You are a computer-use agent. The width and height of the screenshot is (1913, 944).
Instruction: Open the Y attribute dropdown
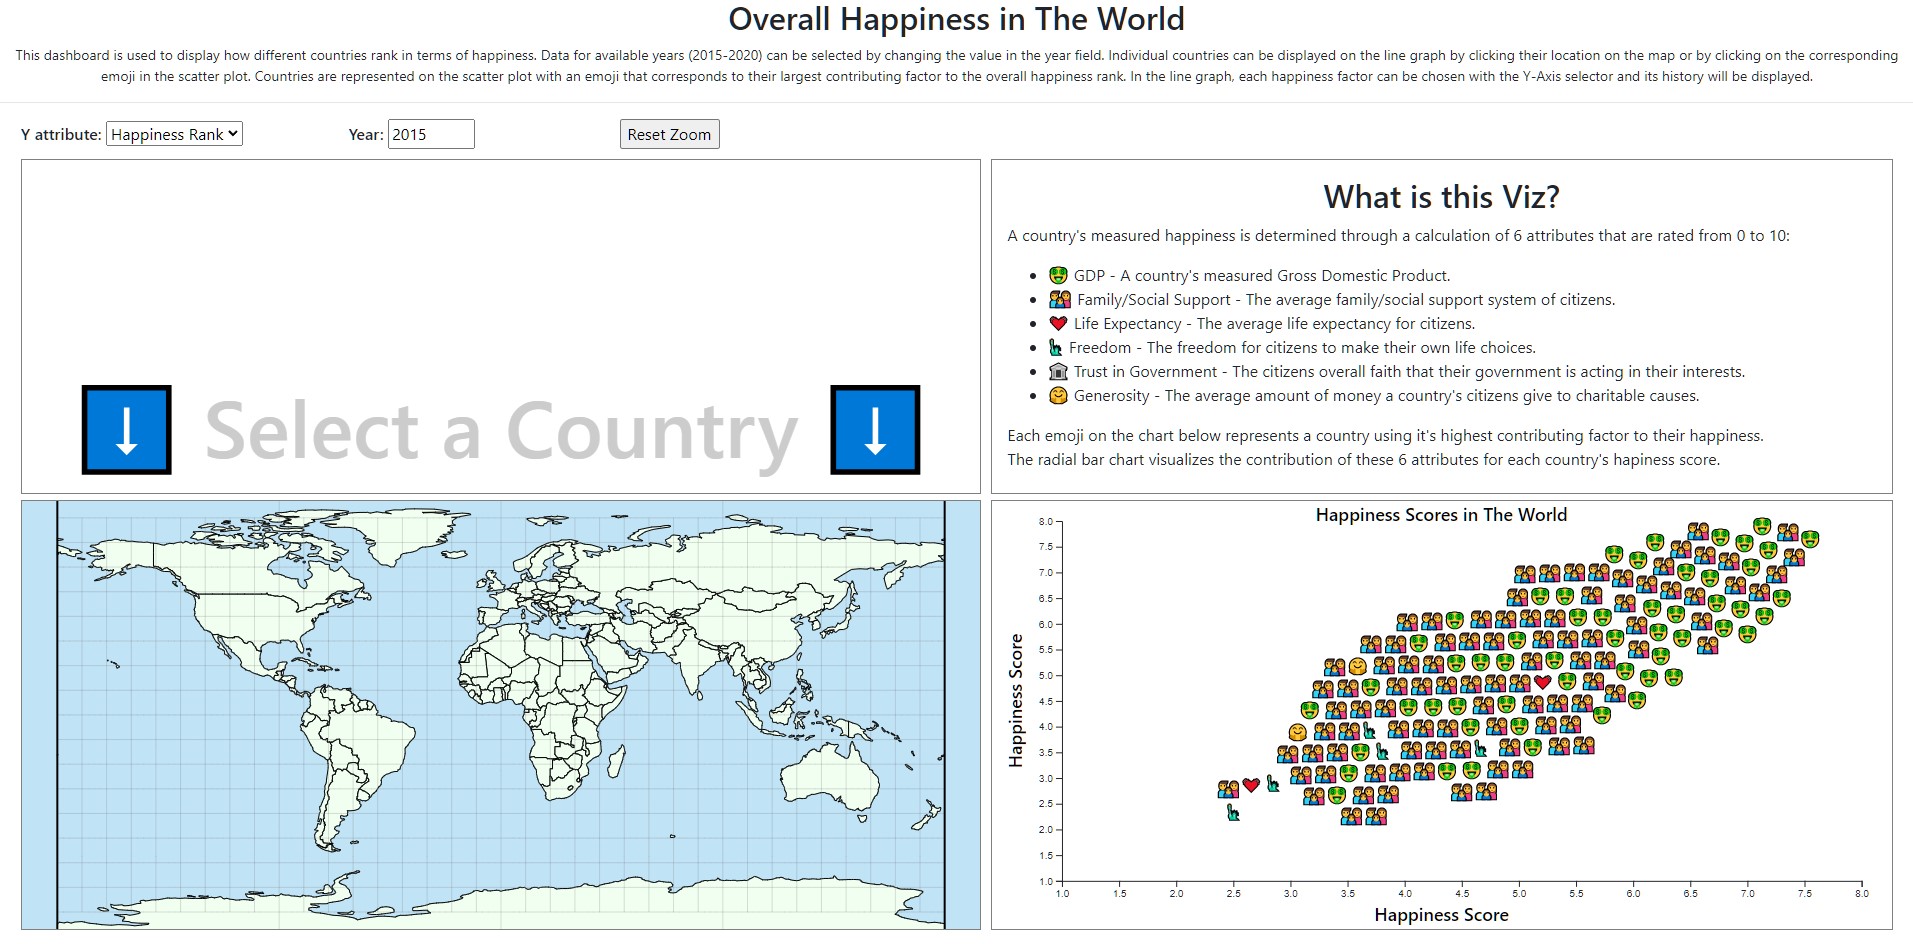tap(174, 133)
